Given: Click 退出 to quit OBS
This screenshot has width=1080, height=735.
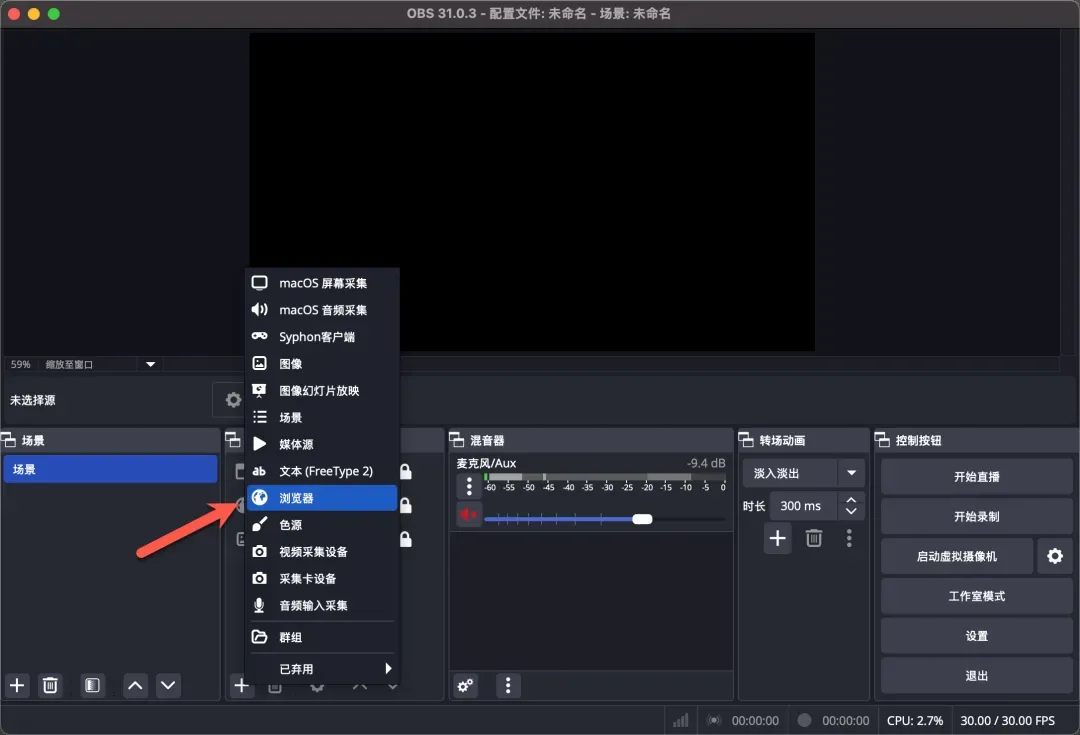Looking at the screenshot, I should [x=977, y=676].
